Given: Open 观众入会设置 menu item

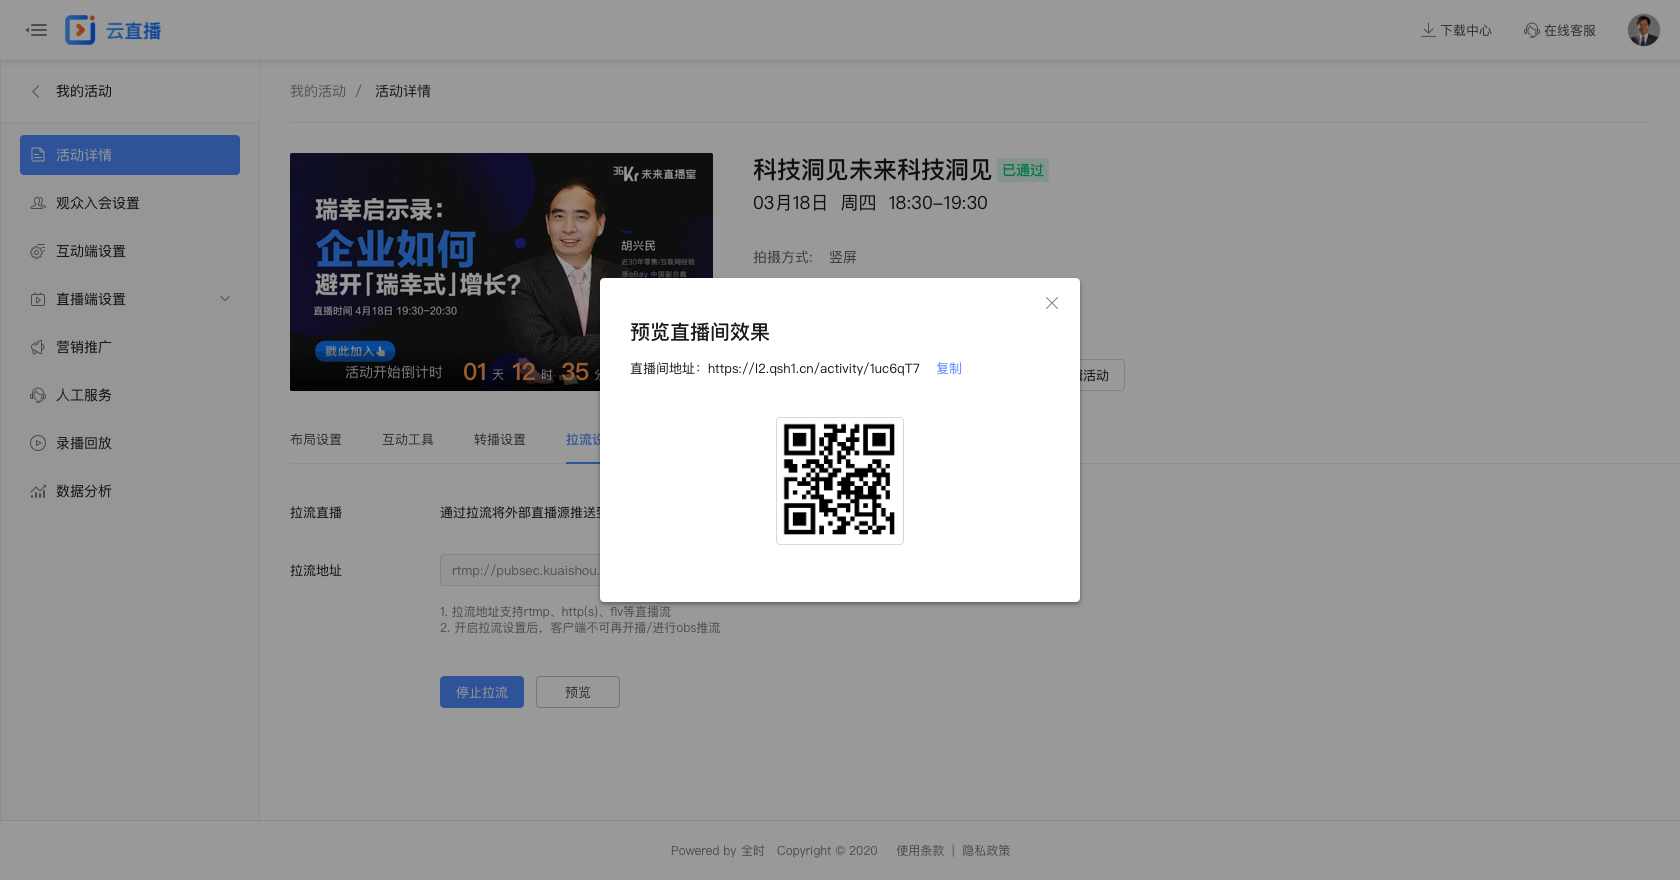Looking at the screenshot, I should pos(130,203).
